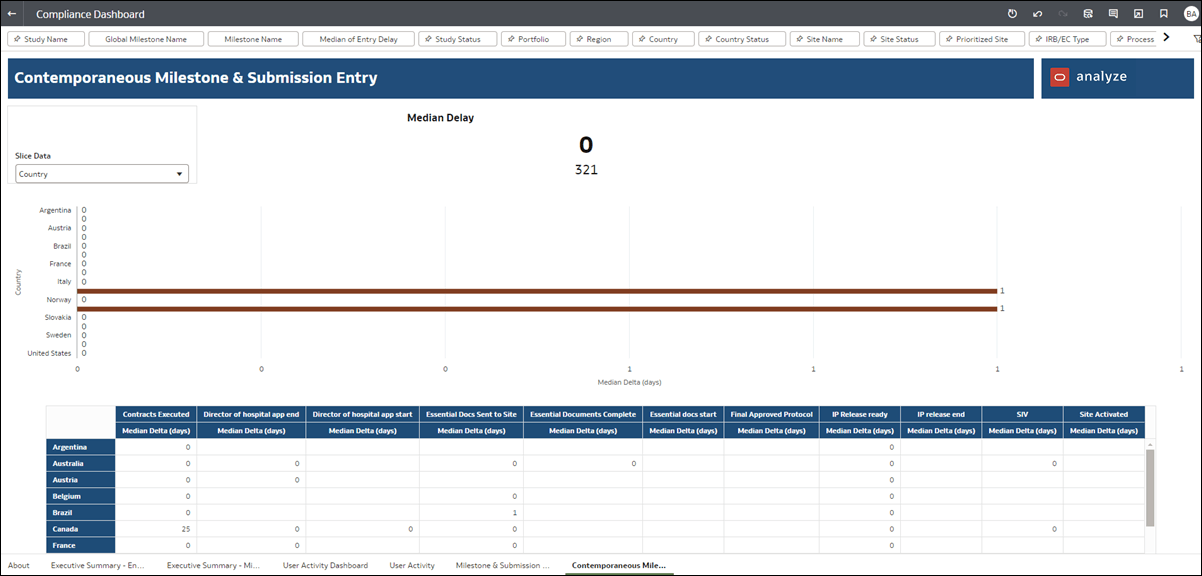Image resolution: width=1202 pixels, height=576 pixels.
Task: Click the redo icon in the toolbar
Action: [1063, 14]
